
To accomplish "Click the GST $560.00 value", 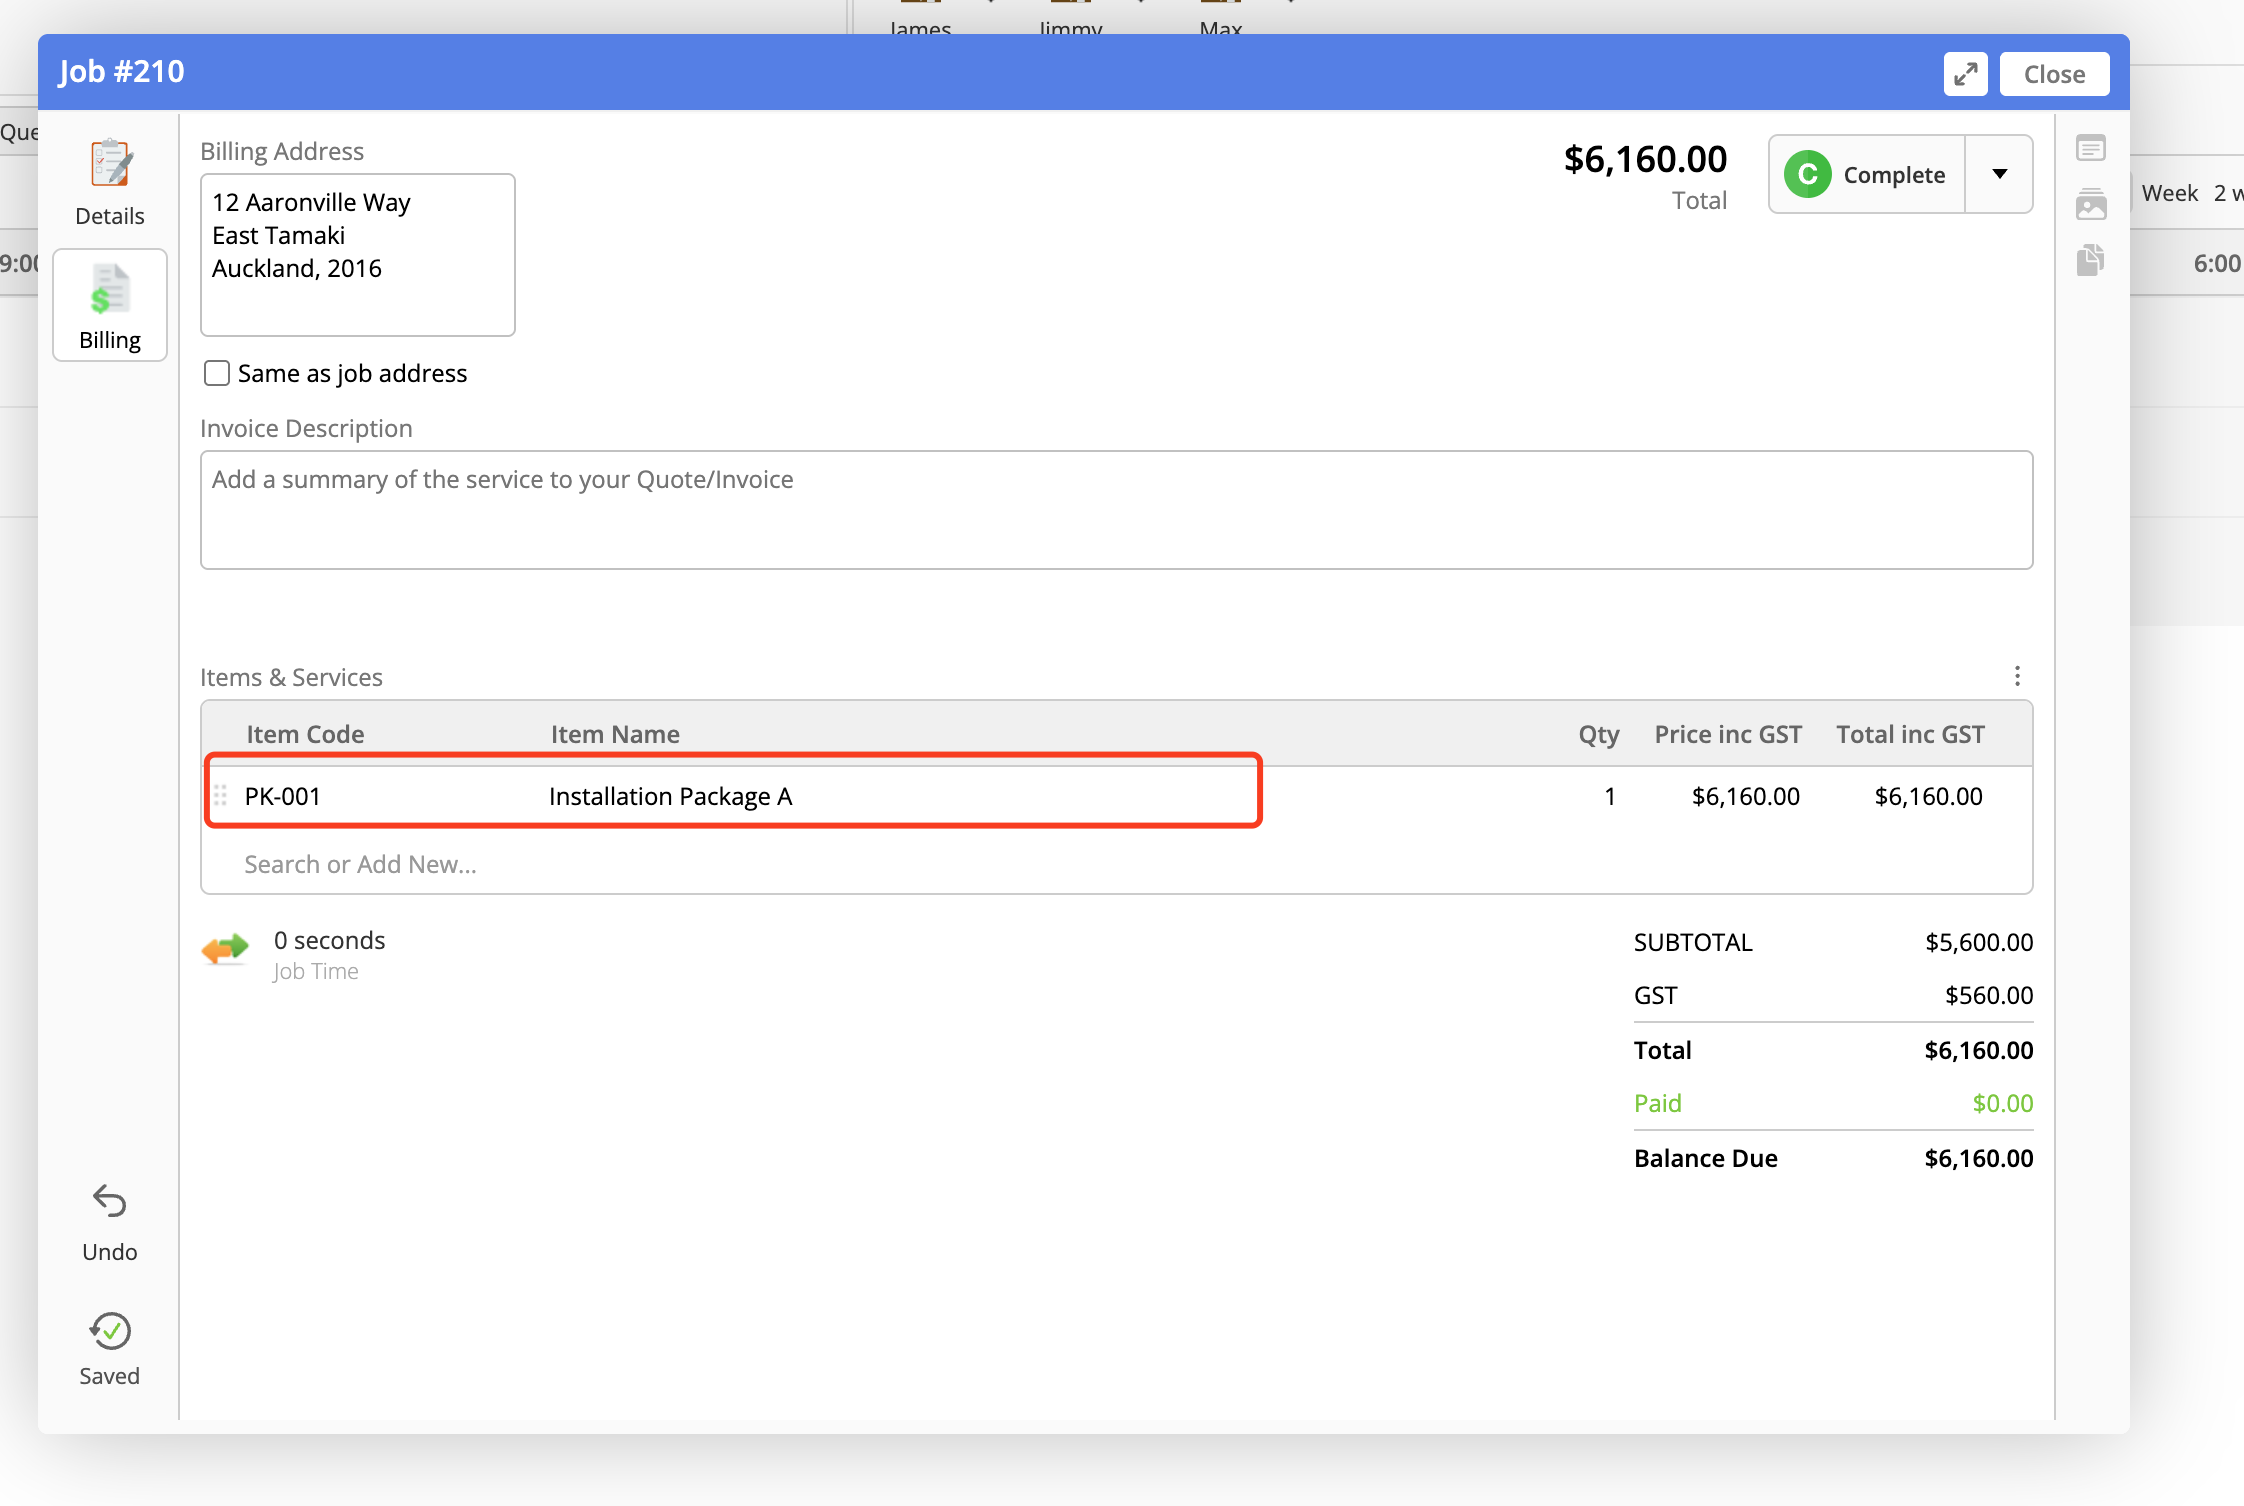I will [x=1989, y=995].
